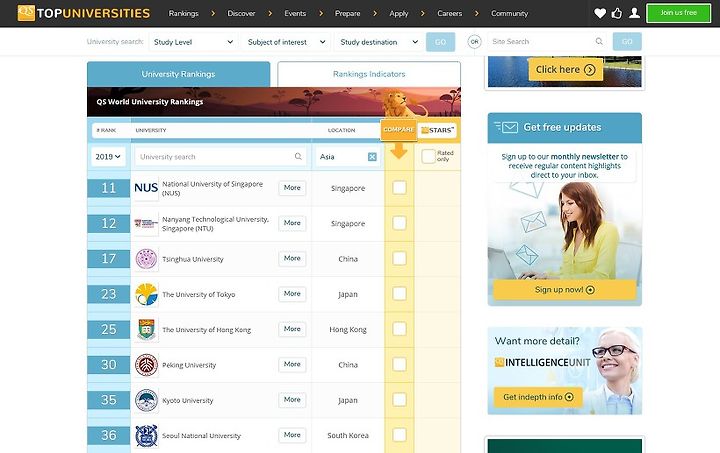The image size is (720, 453).
Task: Open the Subject of interest dropdown
Action: point(287,42)
